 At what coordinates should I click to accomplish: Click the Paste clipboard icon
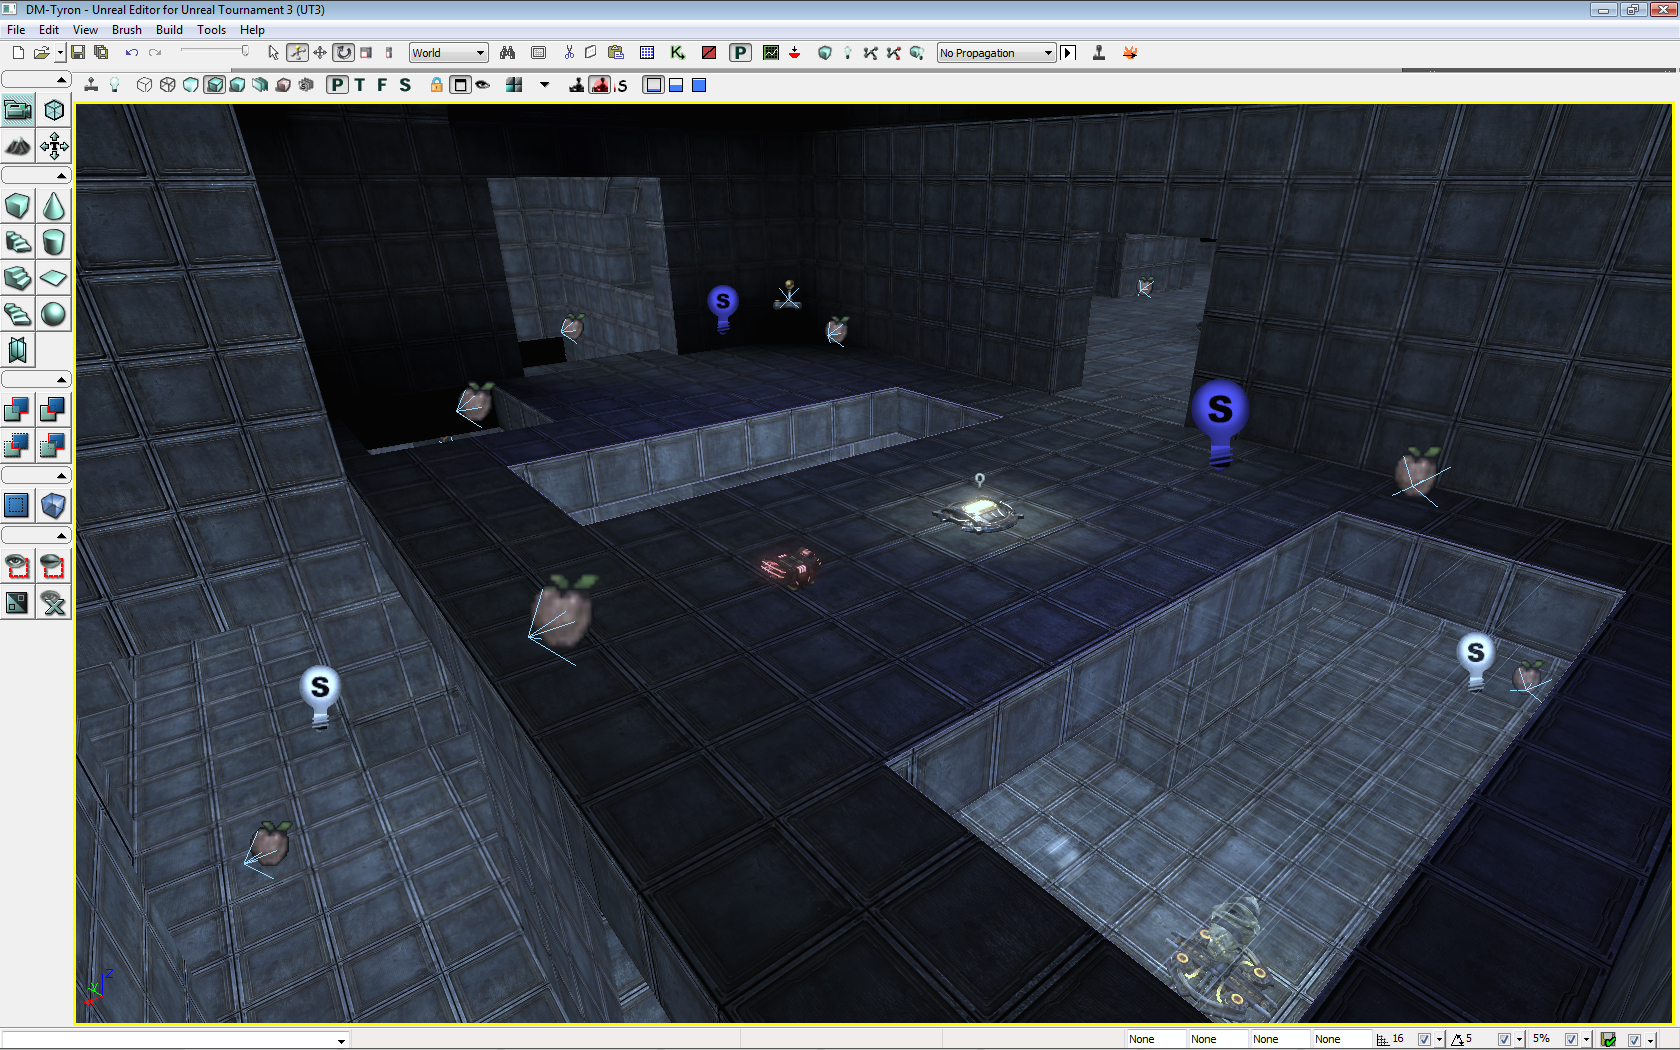[x=615, y=53]
